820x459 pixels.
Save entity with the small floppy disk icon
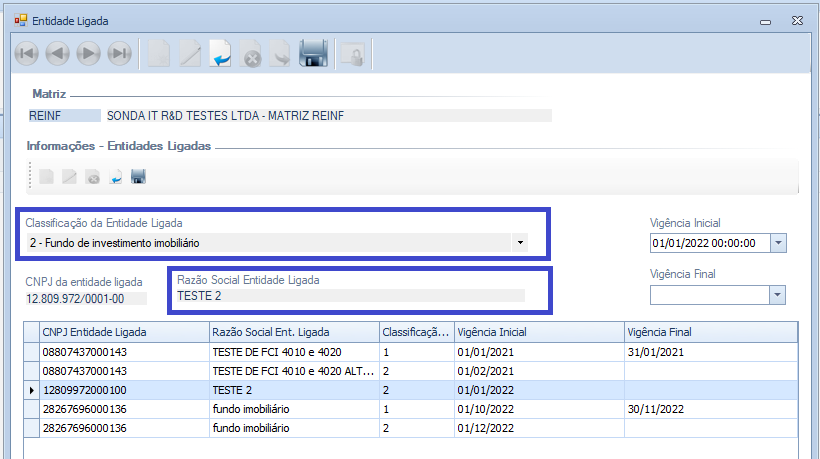[x=138, y=177]
